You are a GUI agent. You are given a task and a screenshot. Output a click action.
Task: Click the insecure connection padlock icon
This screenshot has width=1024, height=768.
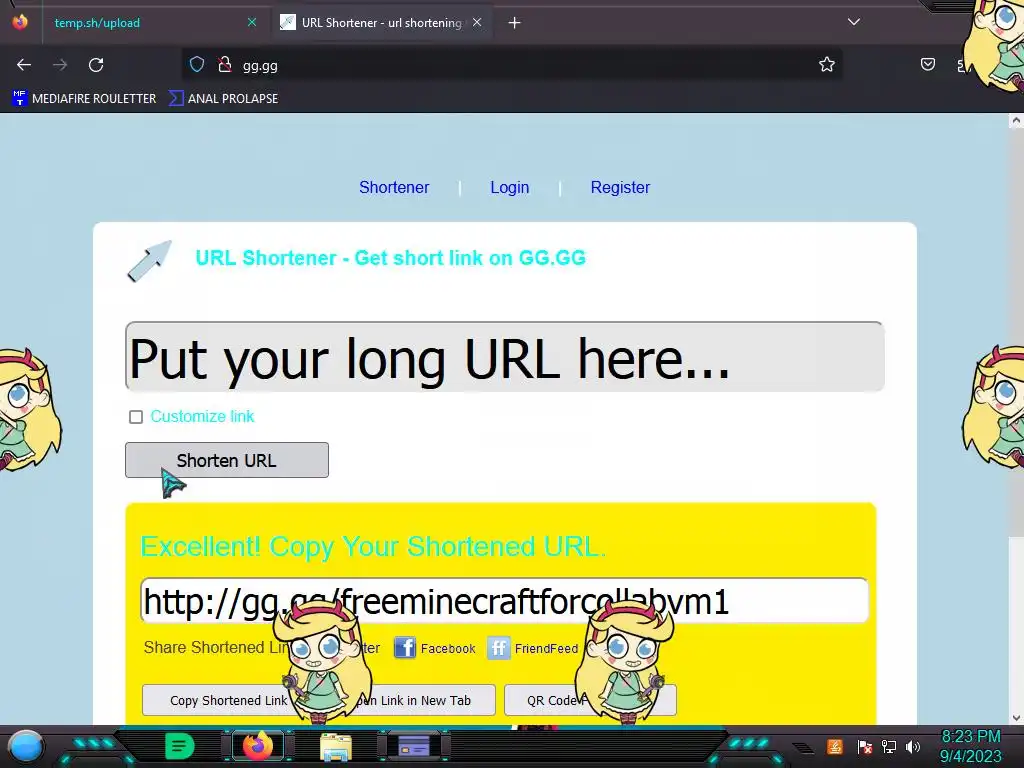coord(225,65)
